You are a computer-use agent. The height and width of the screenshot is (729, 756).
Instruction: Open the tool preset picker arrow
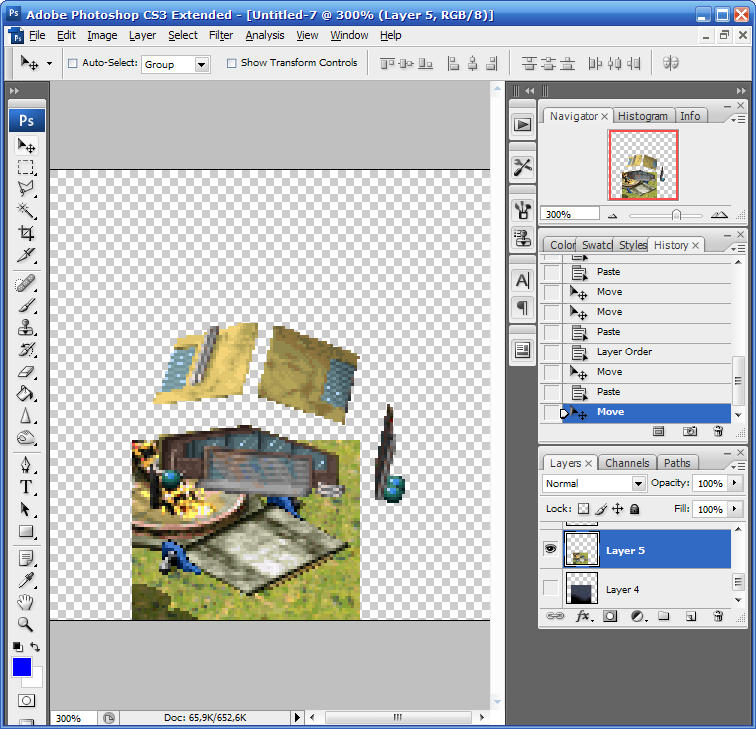pyautogui.click(x=49, y=63)
